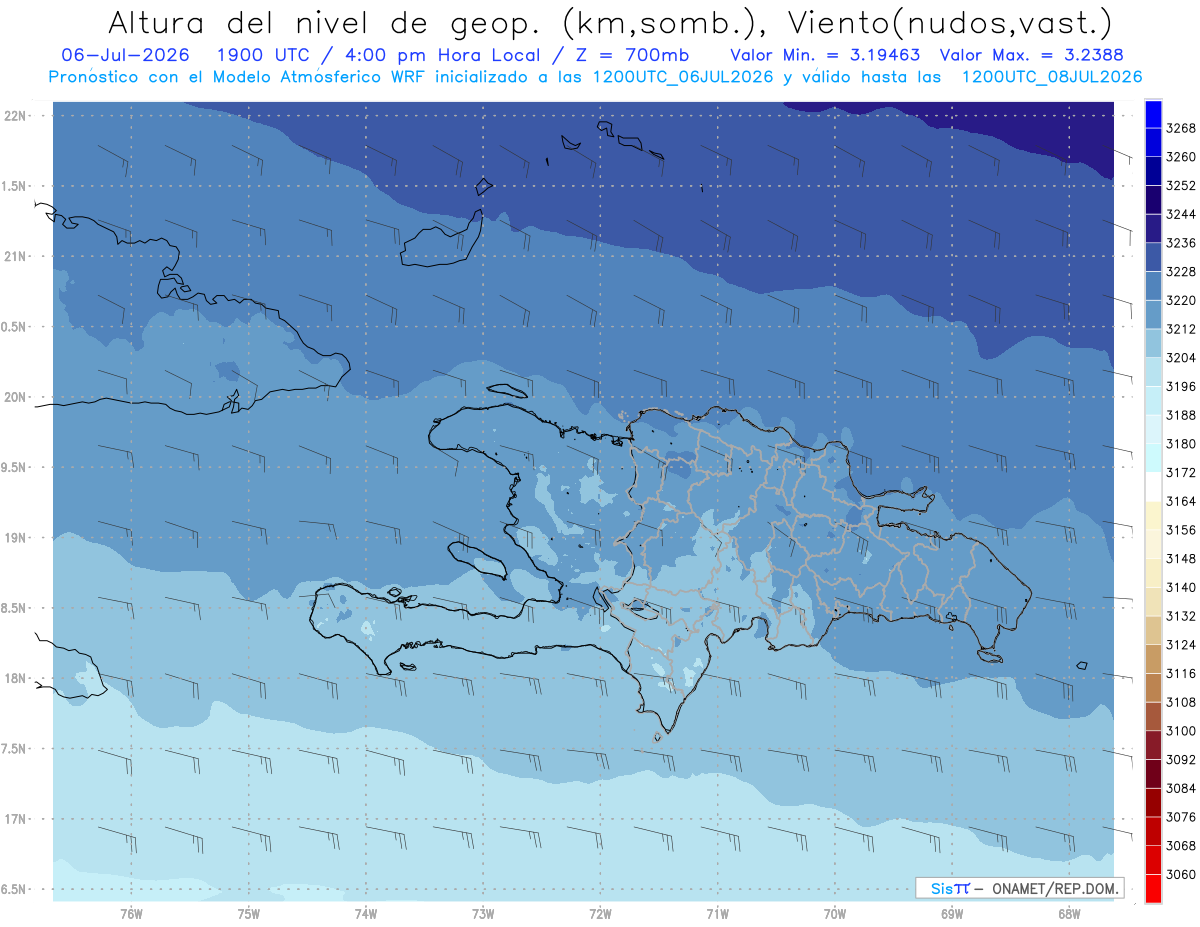Screen dimensions: 1200x927
Task: Click the legend value 3244
Action: [1180, 214]
